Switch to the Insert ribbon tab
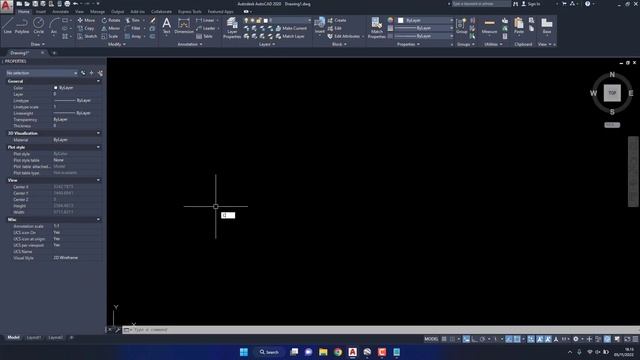 tap(41, 11)
